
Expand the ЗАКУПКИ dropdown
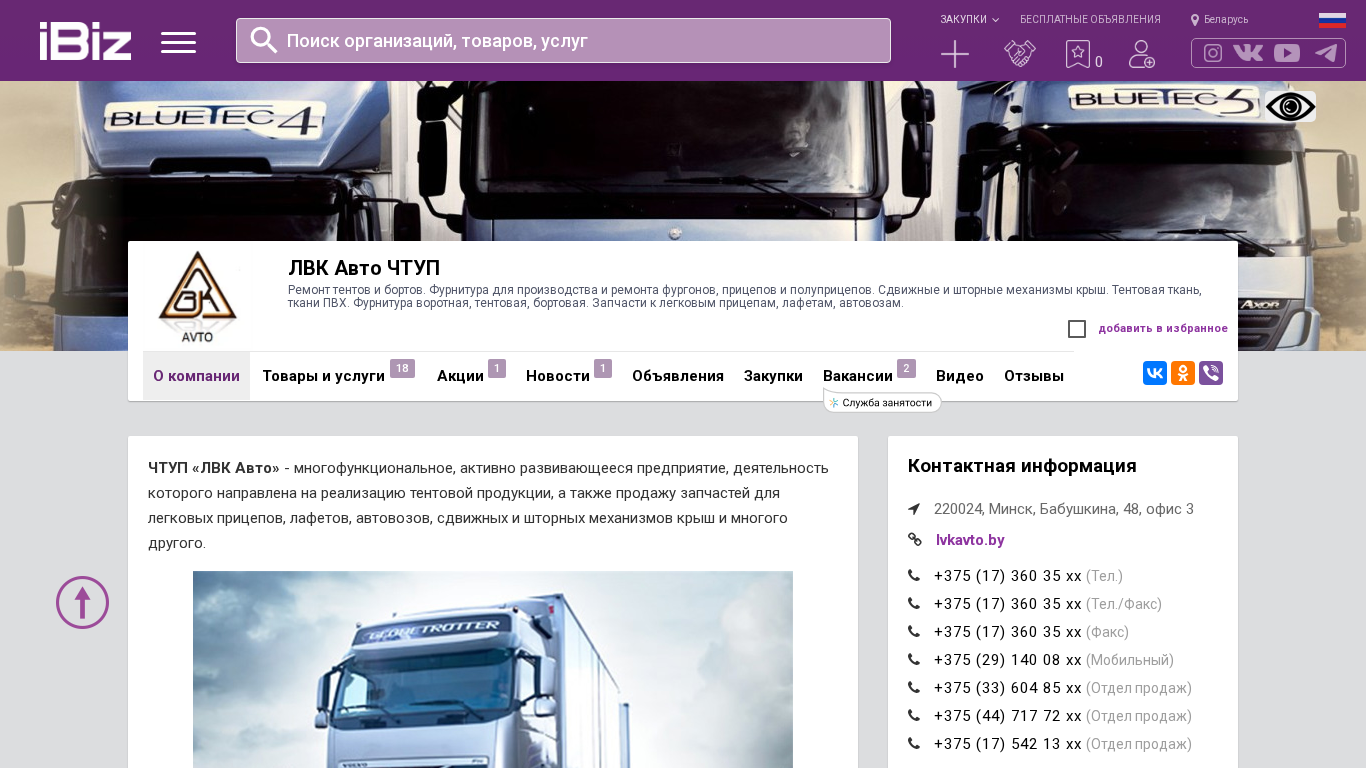pos(969,19)
